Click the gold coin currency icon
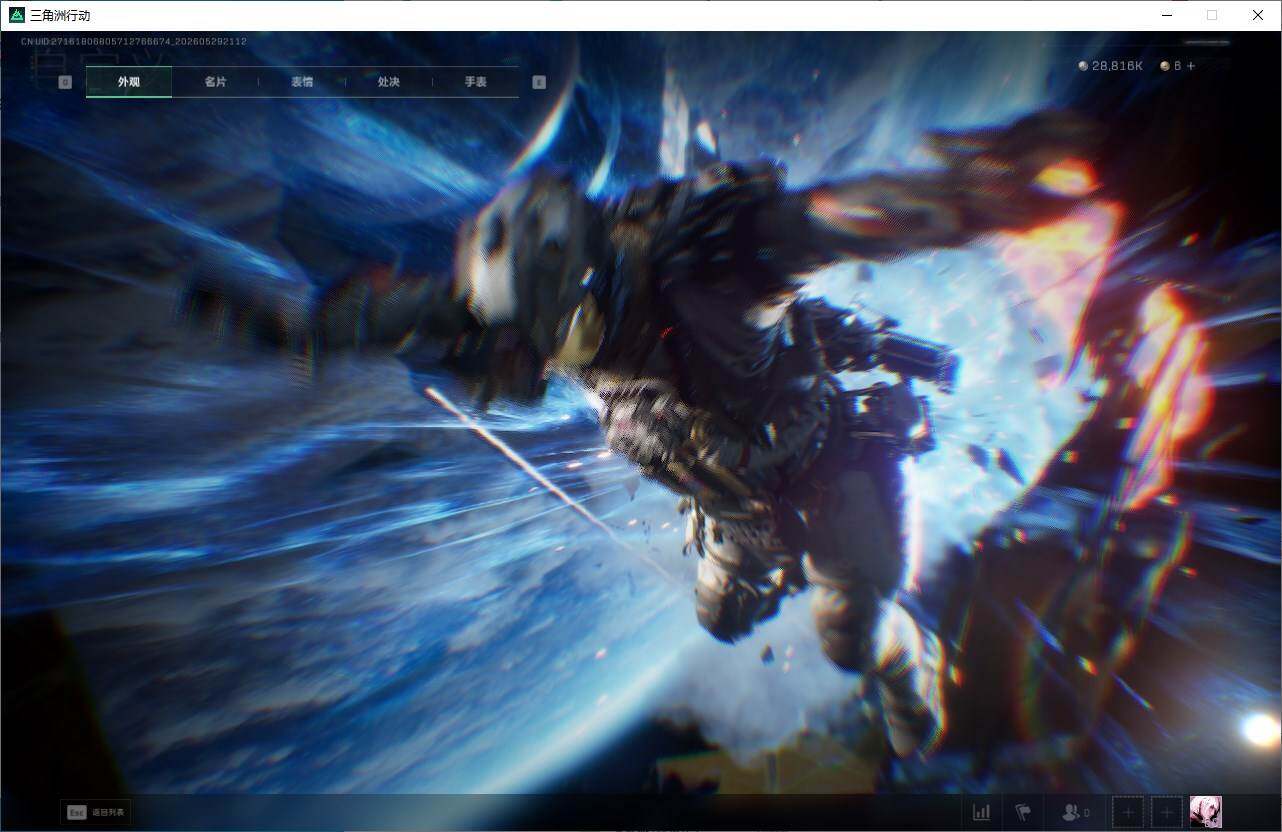This screenshot has height=832, width=1282. pyautogui.click(x=1165, y=66)
